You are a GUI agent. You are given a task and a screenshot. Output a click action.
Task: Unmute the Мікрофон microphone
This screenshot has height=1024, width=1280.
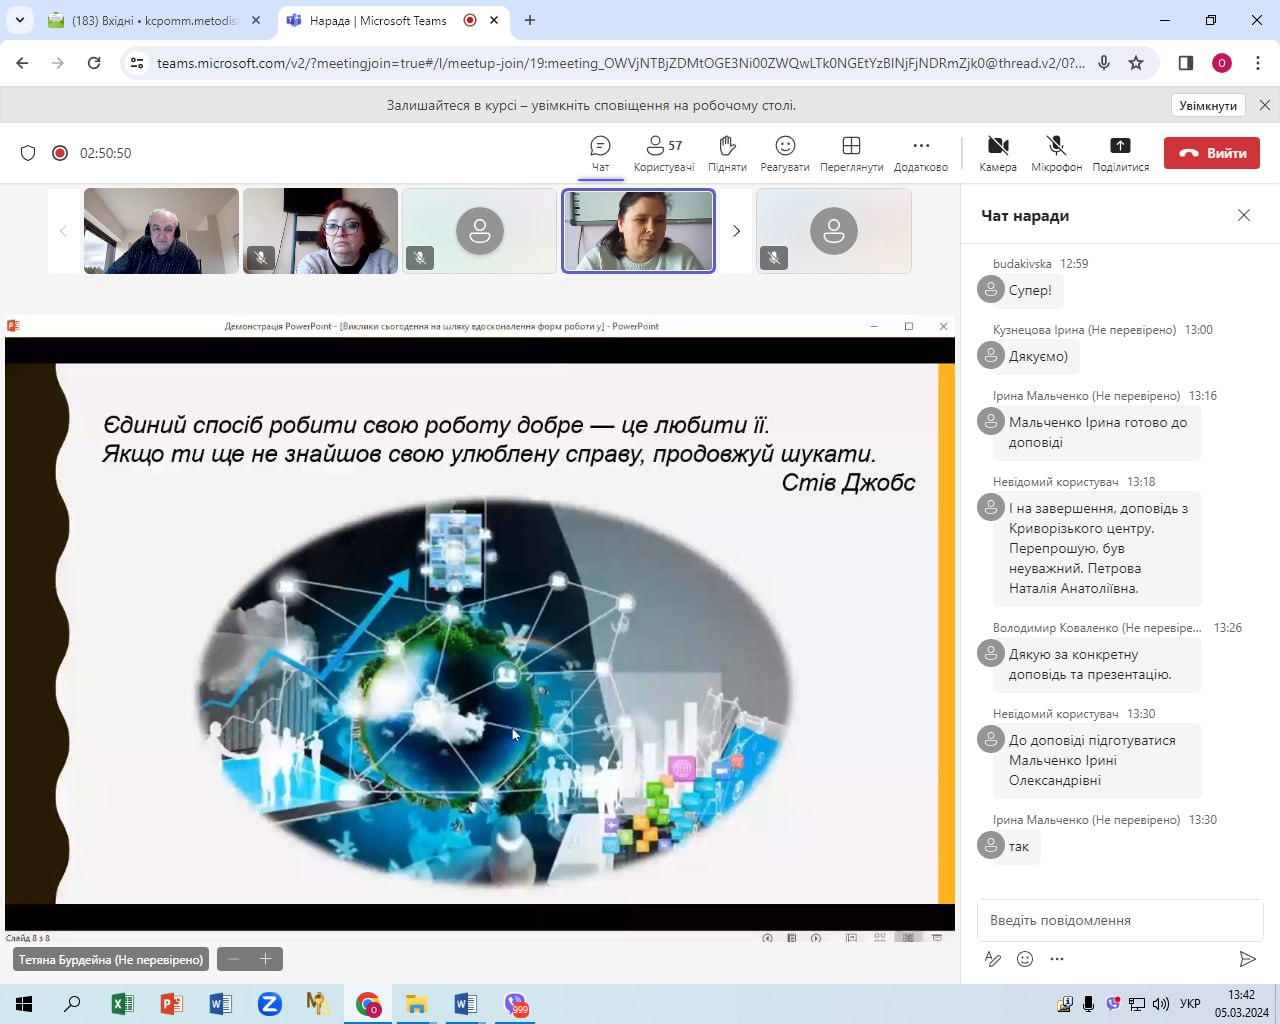(1056, 153)
